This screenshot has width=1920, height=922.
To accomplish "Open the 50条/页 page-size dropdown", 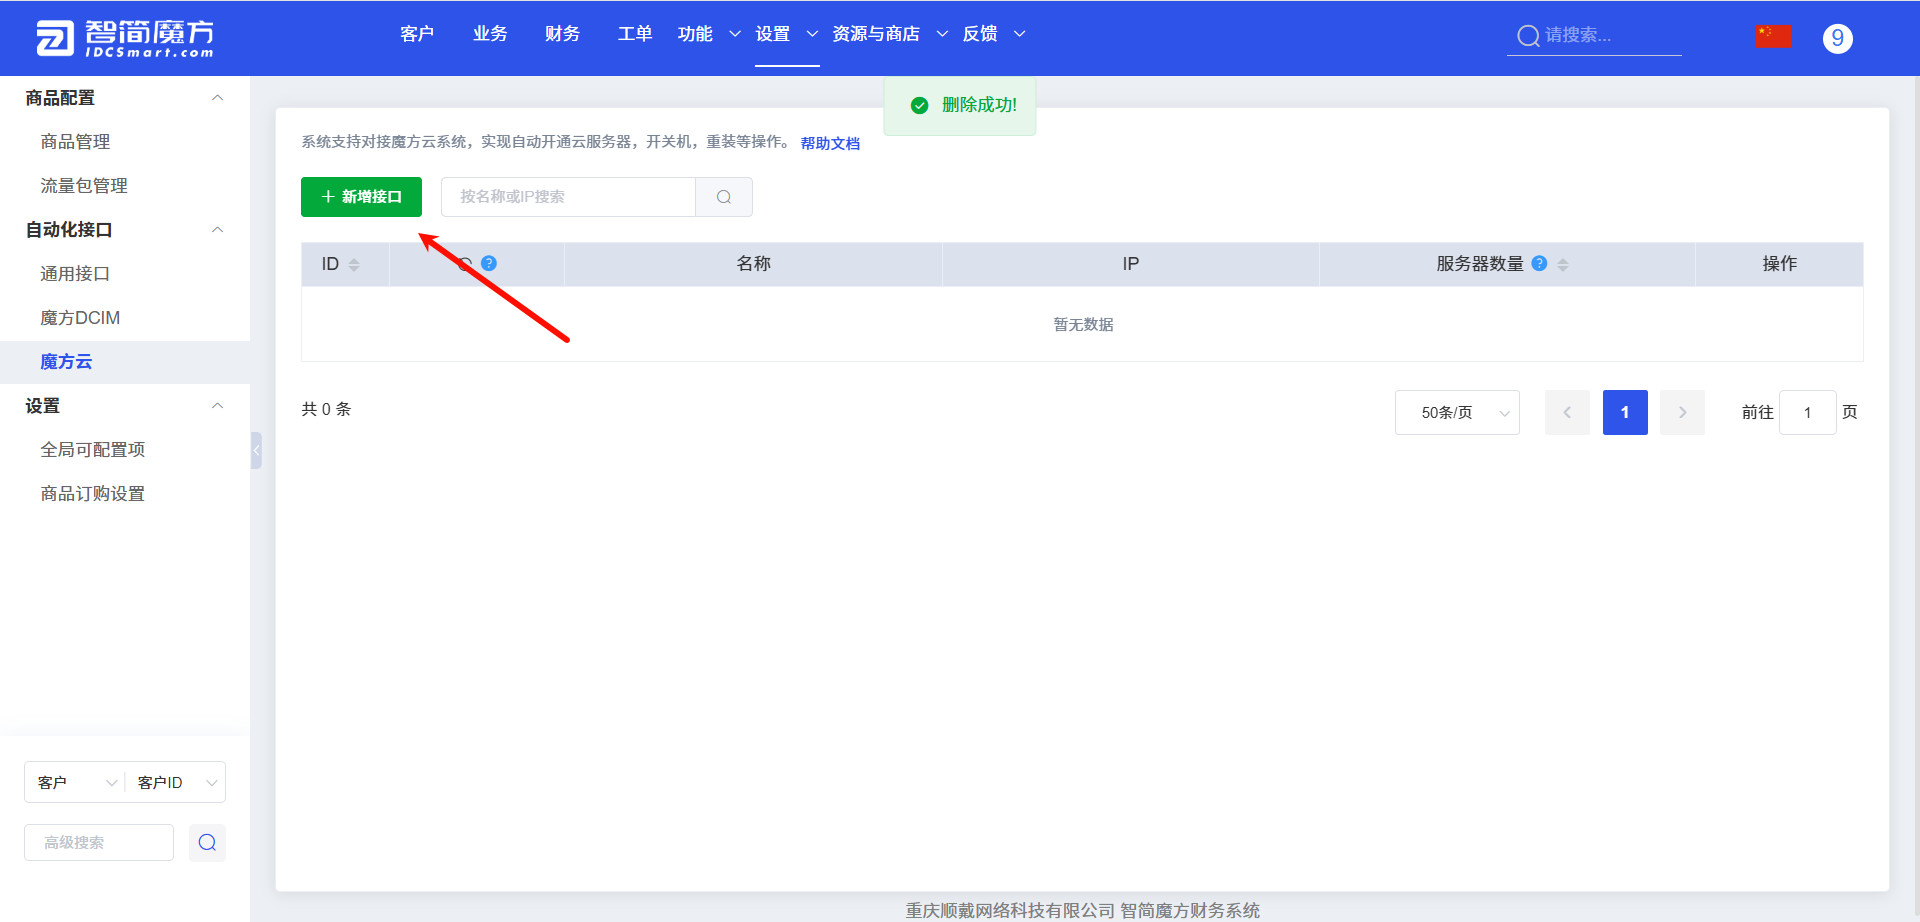I will tap(1457, 412).
